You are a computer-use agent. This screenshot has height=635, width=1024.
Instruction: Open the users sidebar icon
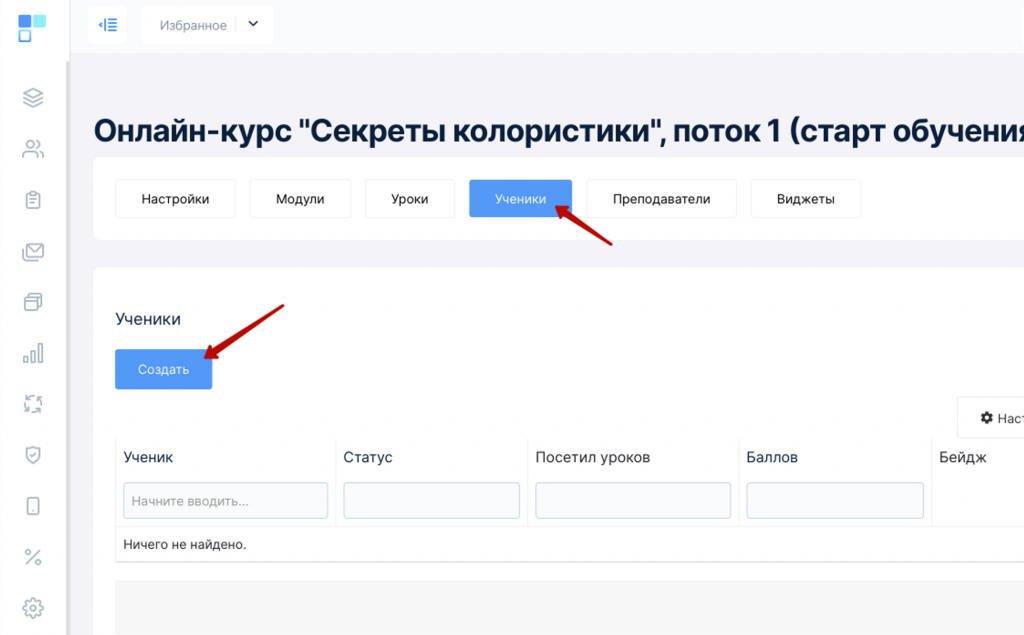coord(33,149)
